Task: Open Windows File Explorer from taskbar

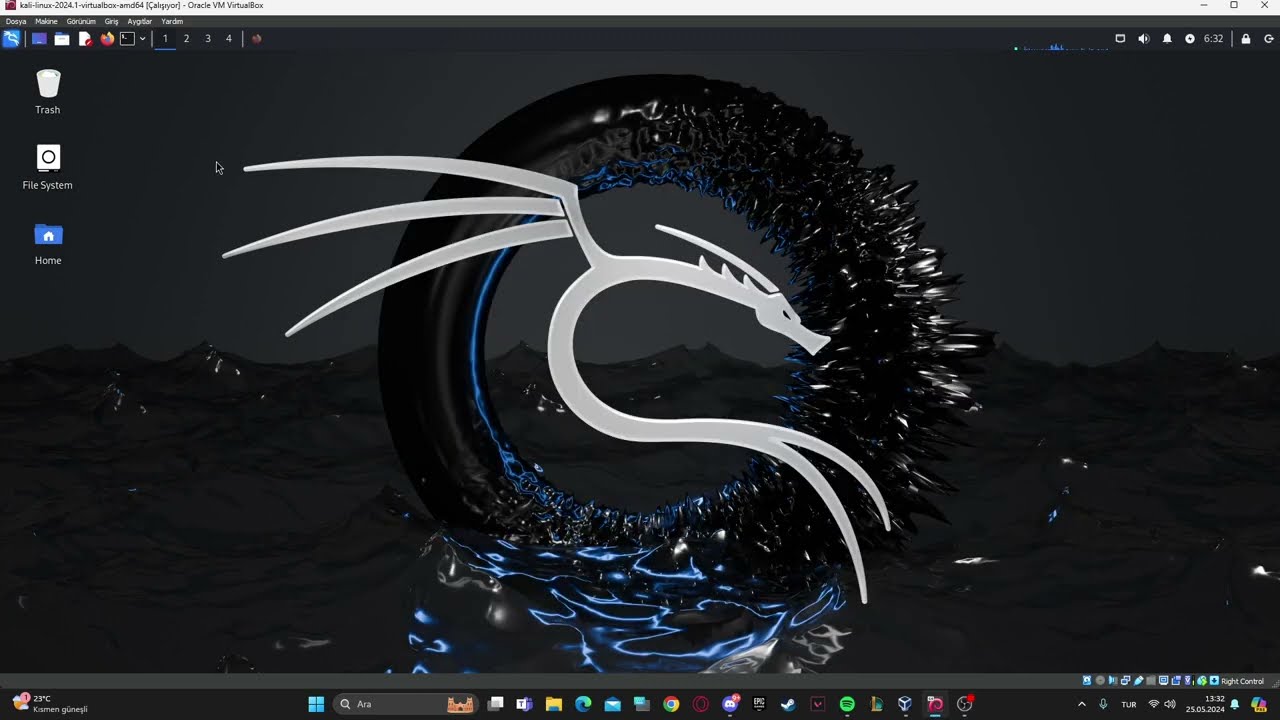Action: click(x=554, y=704)
